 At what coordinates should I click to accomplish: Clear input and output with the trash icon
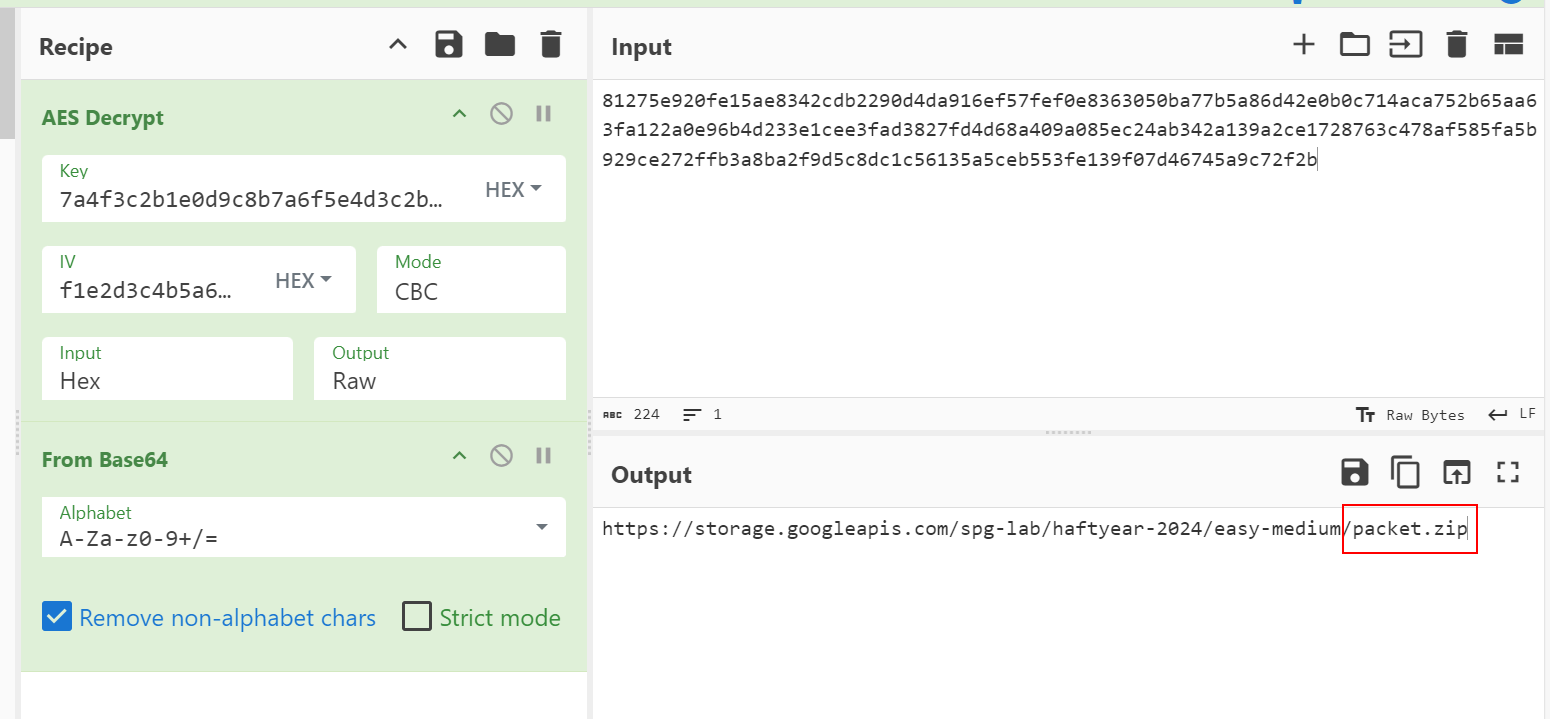tap(1457, 45)
